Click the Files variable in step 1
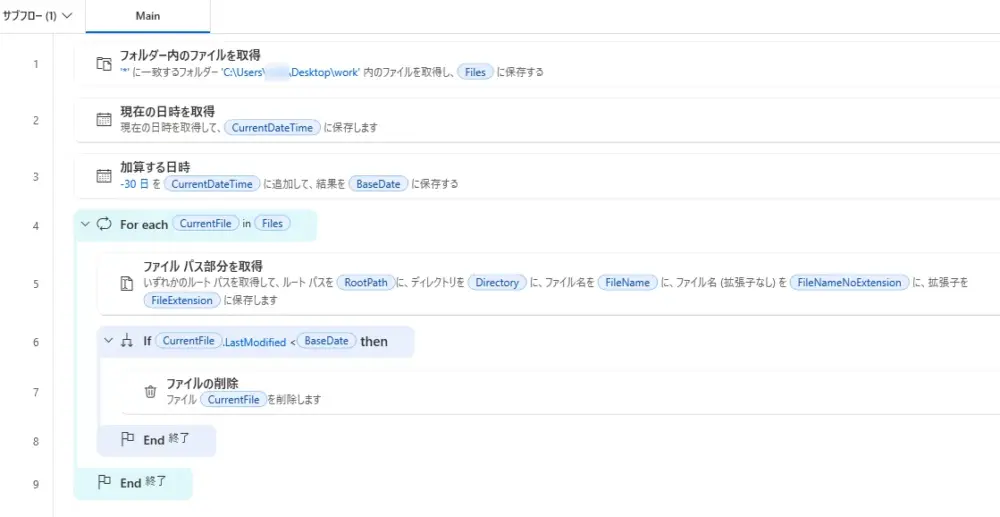1000x517 pixels. tap(475, 73)
